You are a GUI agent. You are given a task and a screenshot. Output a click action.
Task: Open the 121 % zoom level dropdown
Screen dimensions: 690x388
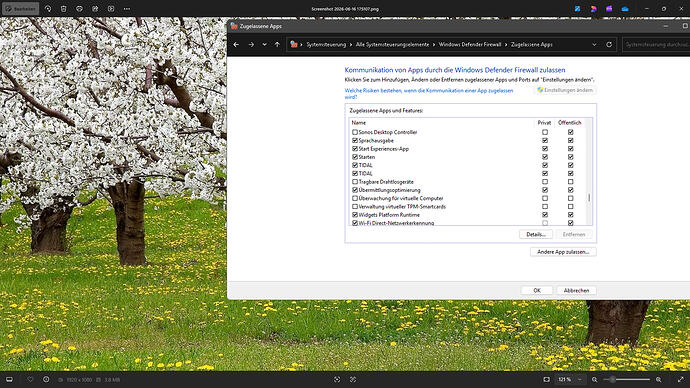pyautogui.click(x=580, y=379)
